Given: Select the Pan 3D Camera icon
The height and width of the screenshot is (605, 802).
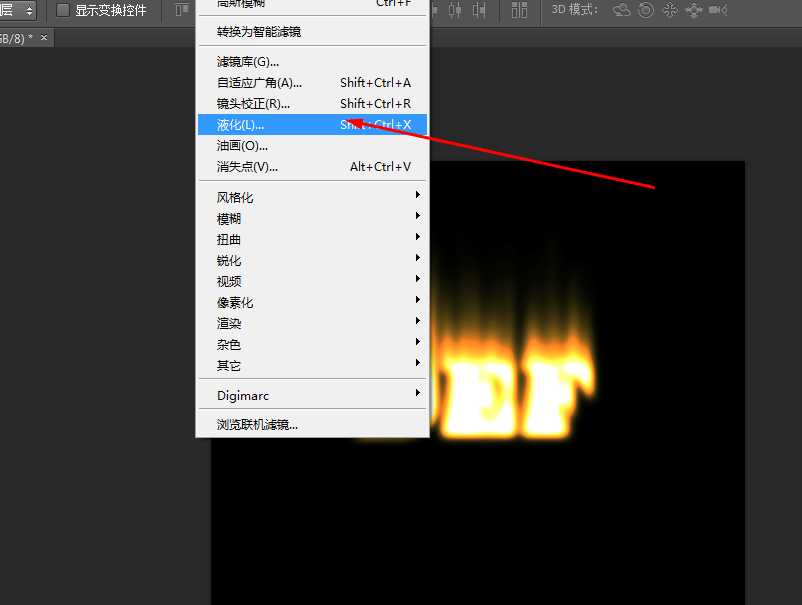Looking at the screenshot, I should coord(668,10).
